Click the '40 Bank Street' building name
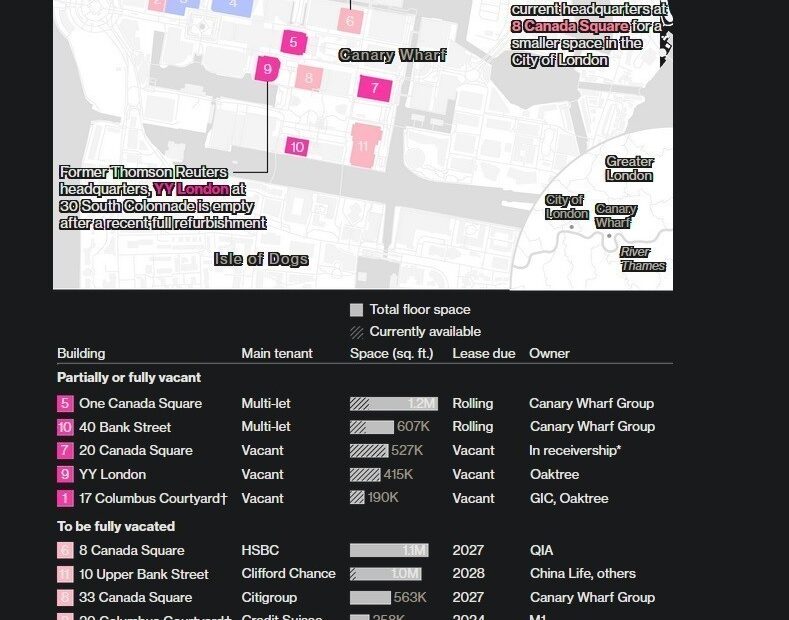789x620 pixels. (125, 427)
